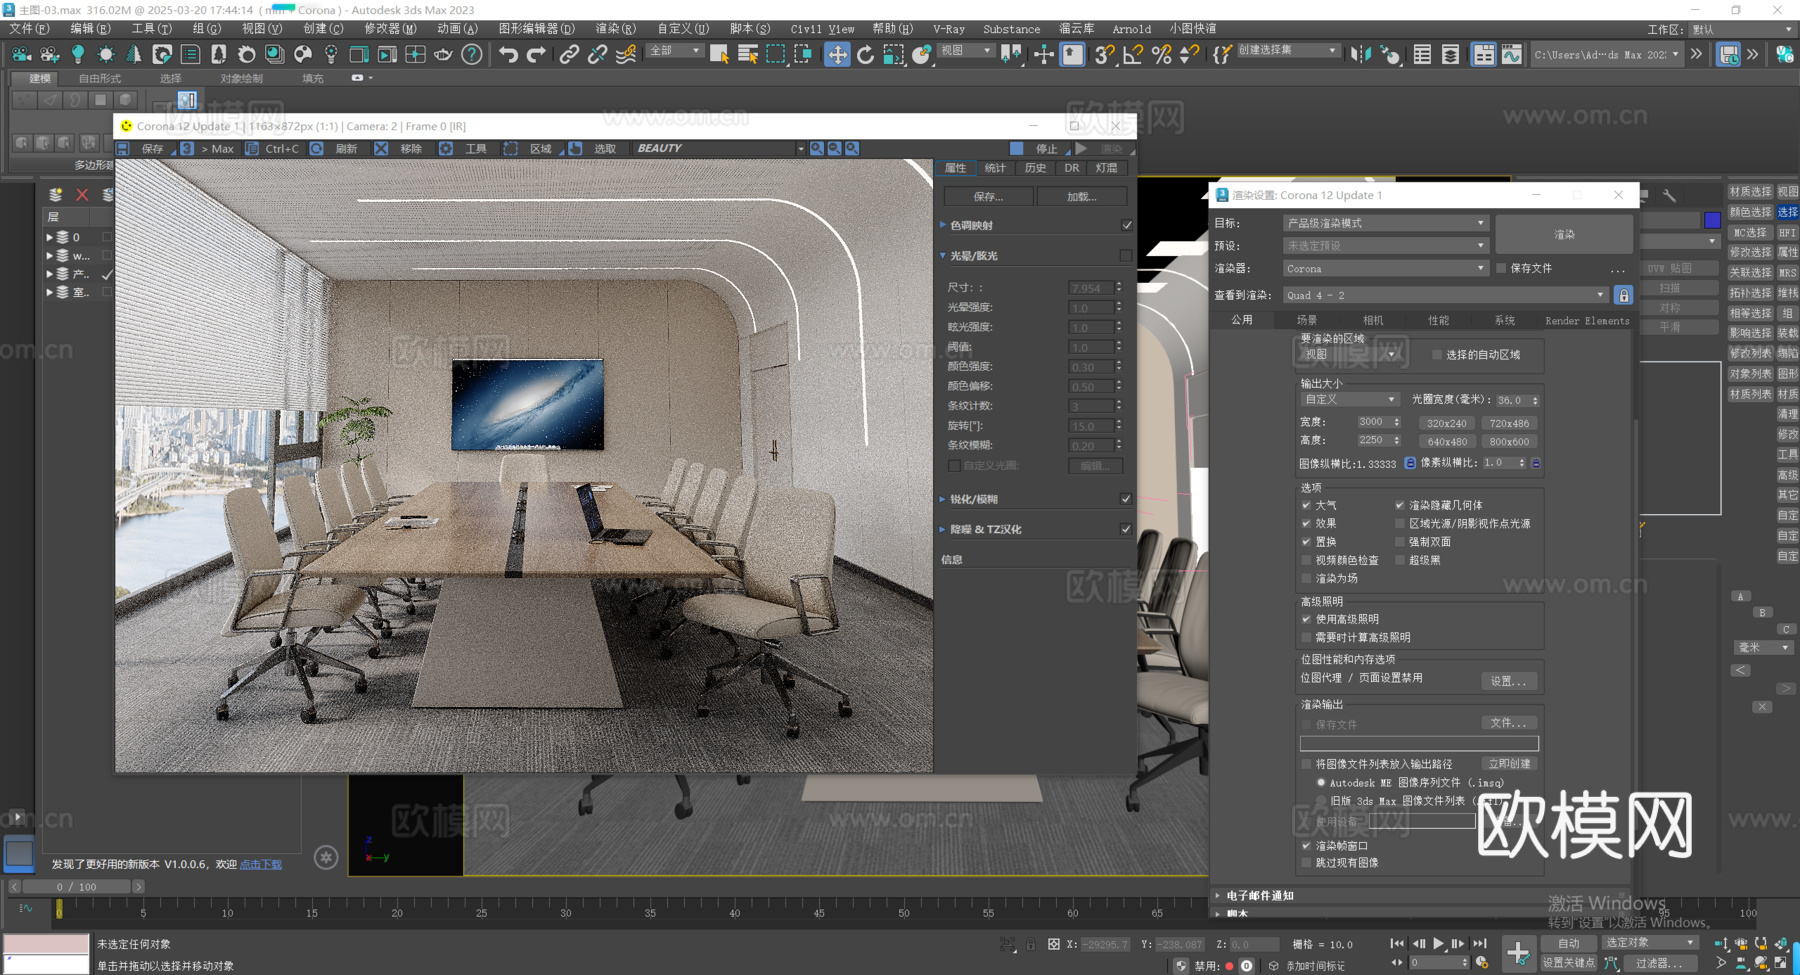Expand the 电子邮件通知 rollout
Screen dimensions: 1800x975
(x=1217, y=895)
